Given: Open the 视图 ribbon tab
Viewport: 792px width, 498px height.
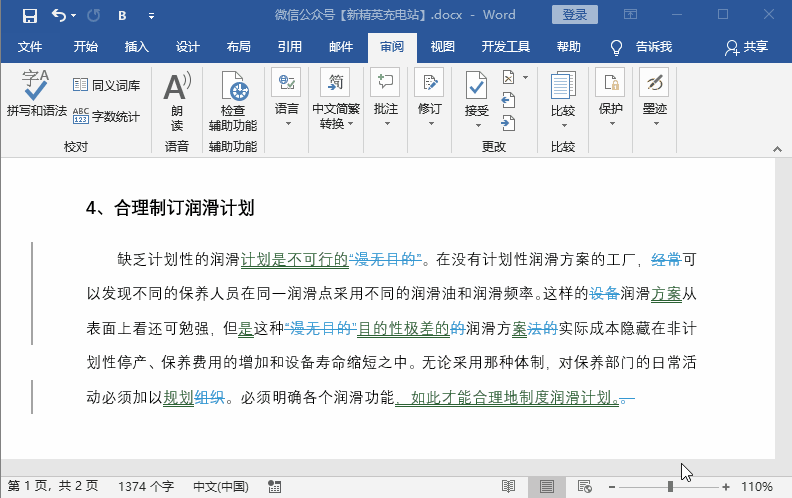Looking at the screenshot, I should click(x=442, y=47).
